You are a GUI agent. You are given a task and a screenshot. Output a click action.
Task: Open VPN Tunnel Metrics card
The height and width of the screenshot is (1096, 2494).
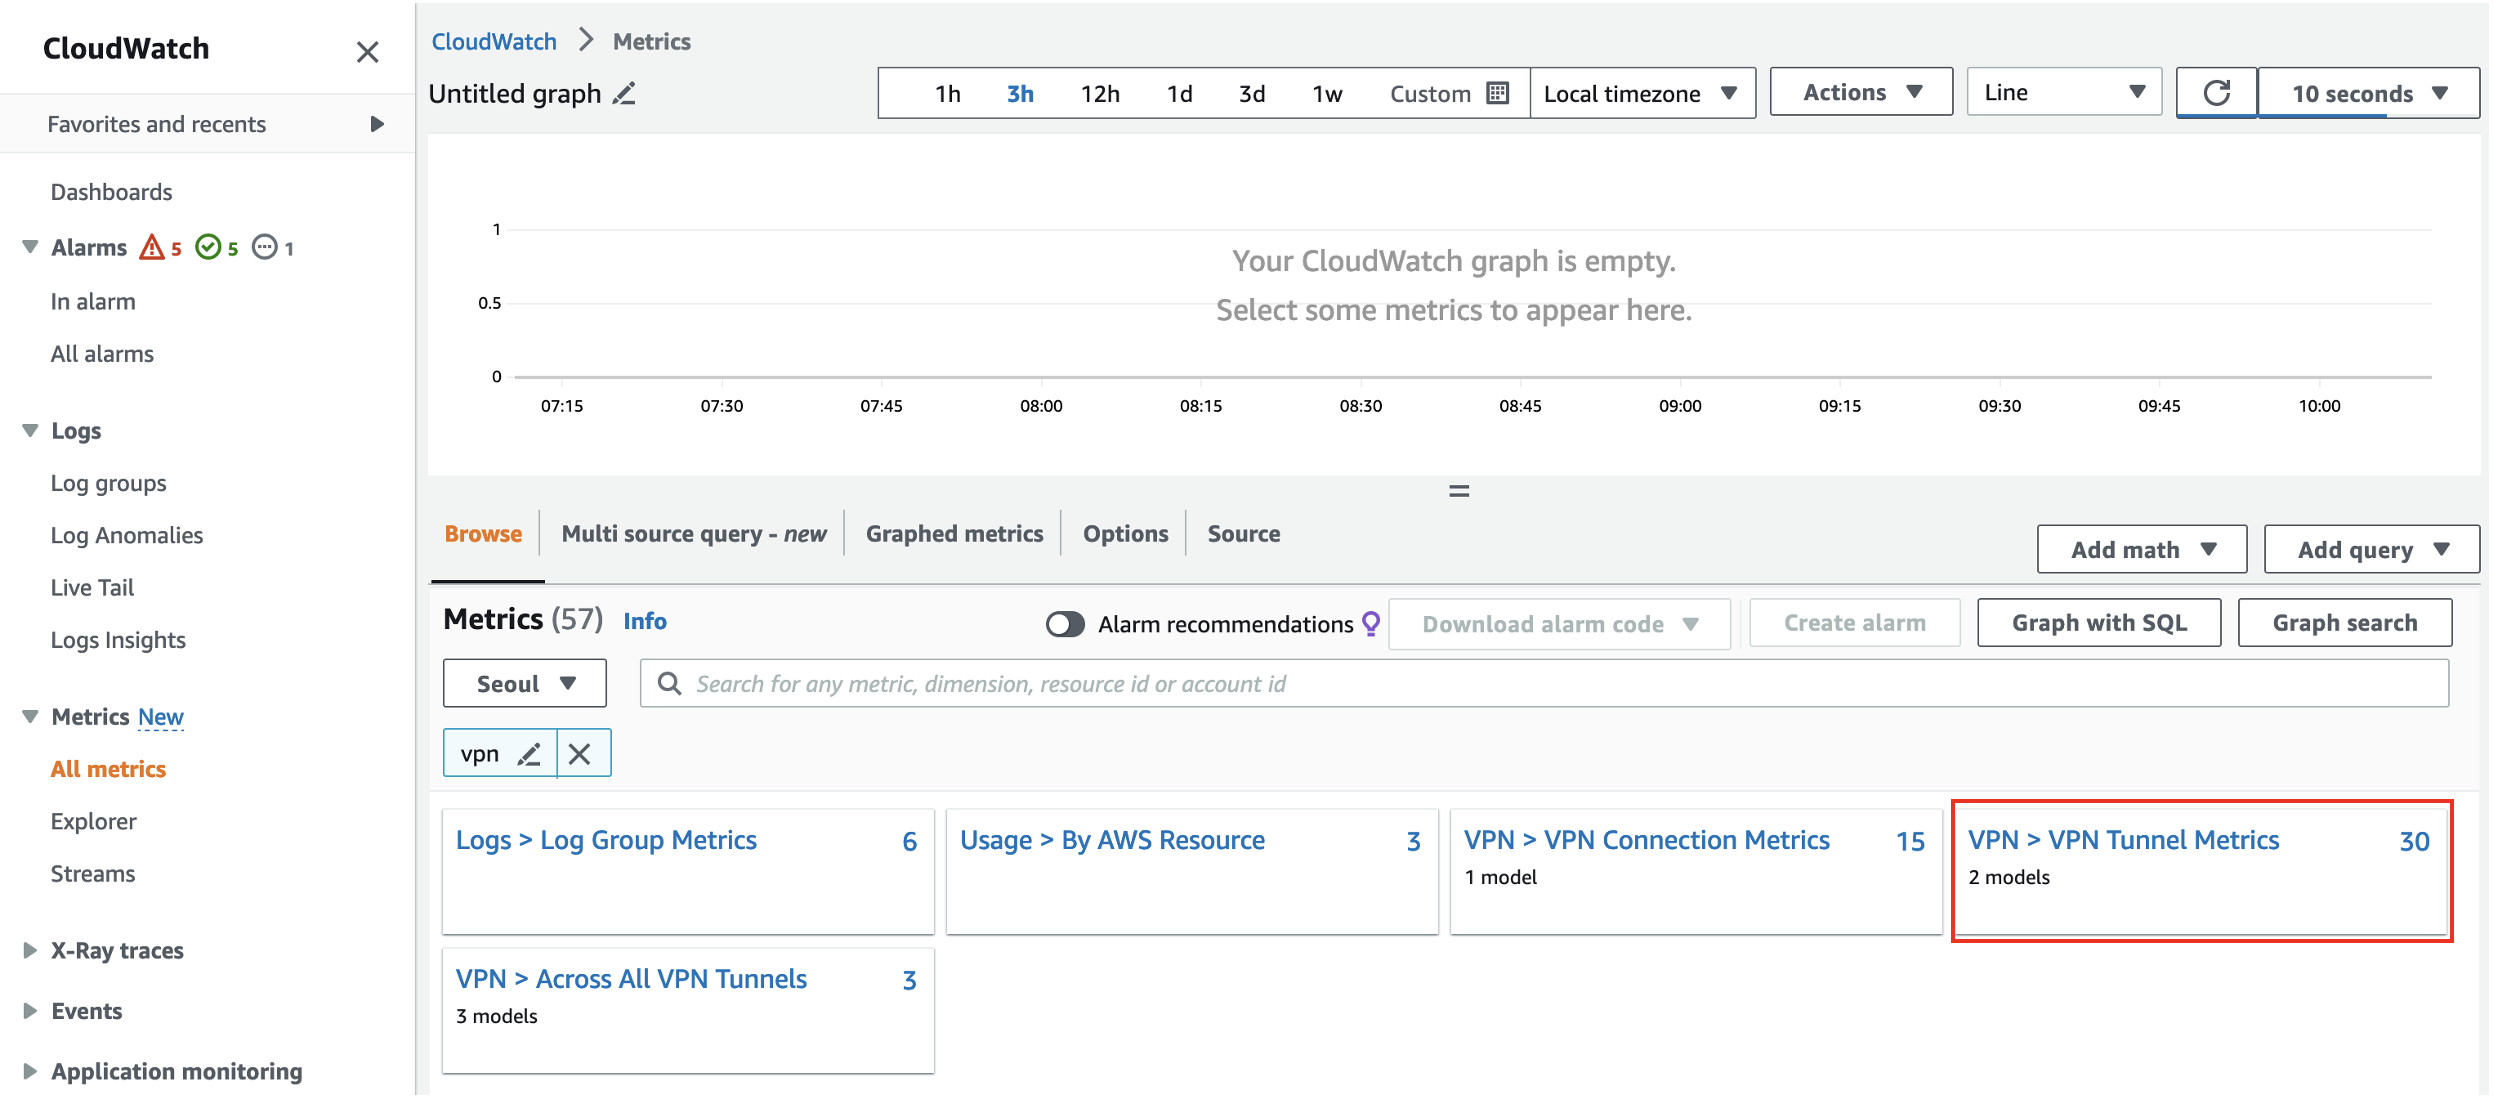click(2123, 841)
